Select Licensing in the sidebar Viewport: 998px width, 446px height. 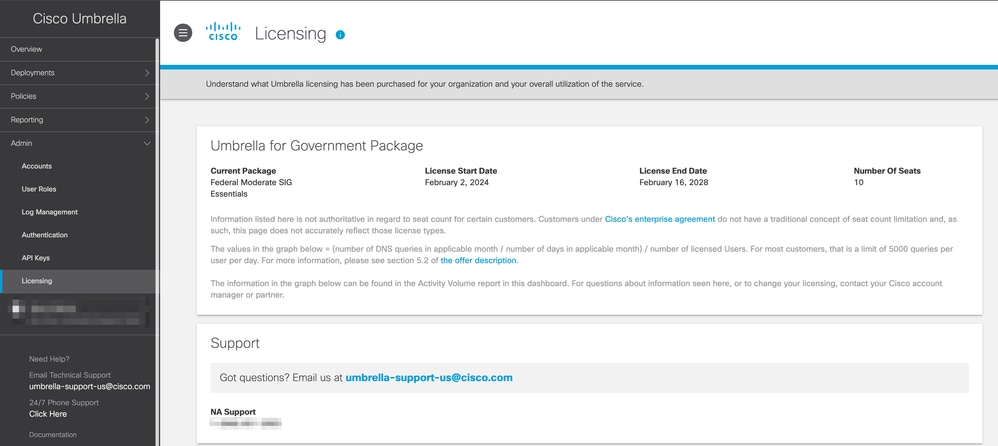click(x=37, y=281)
